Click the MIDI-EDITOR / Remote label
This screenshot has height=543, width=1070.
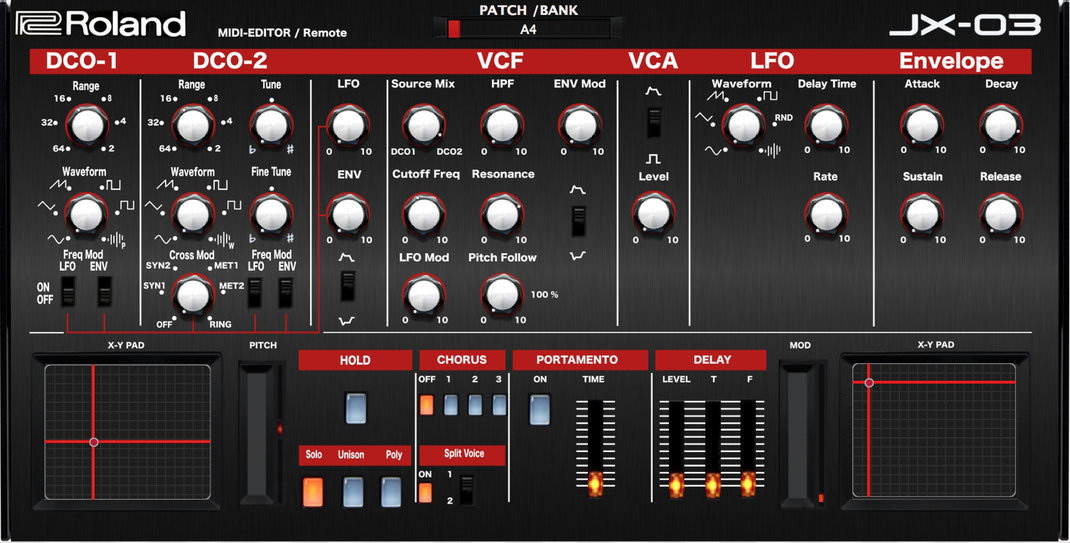[x=282, y=33]
